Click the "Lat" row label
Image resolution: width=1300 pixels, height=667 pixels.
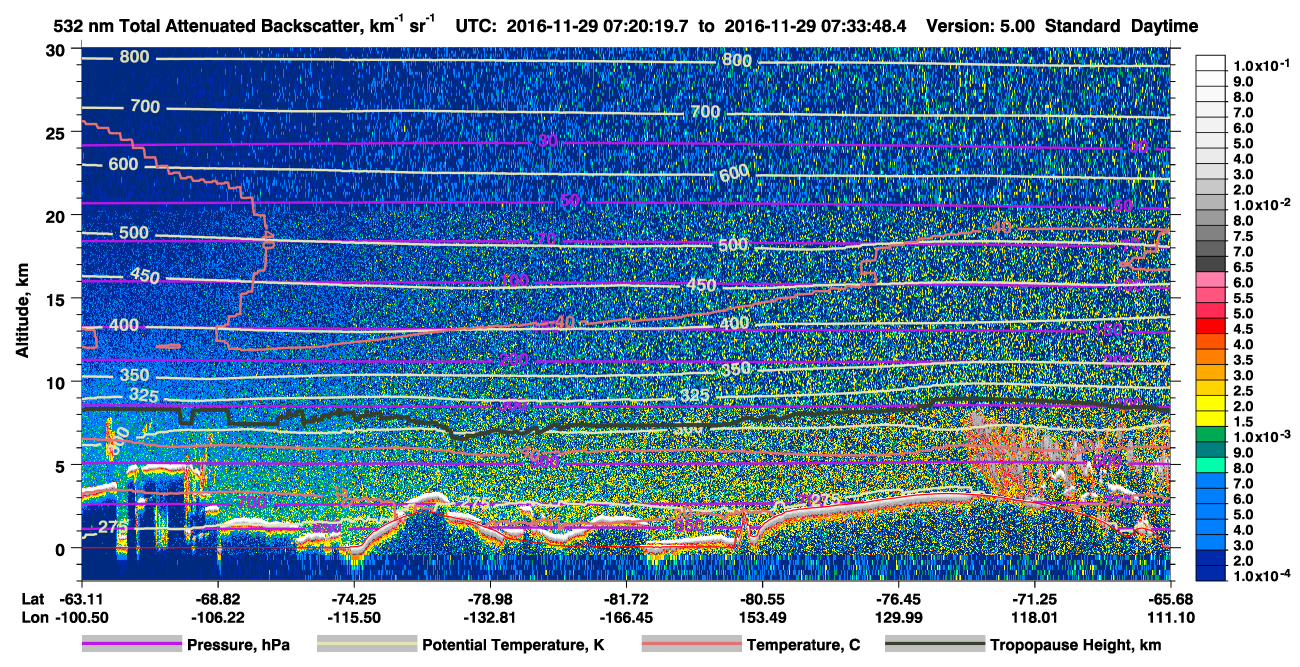pos(33,598)
